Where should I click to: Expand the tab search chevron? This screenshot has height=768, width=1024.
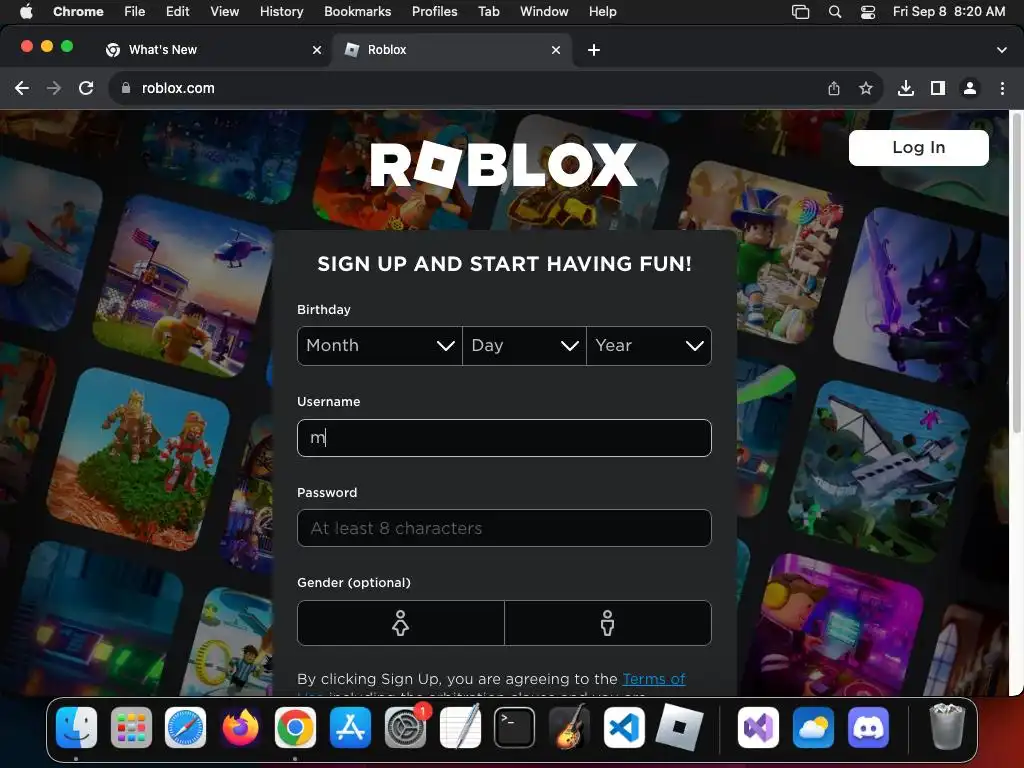point(1002,50)
